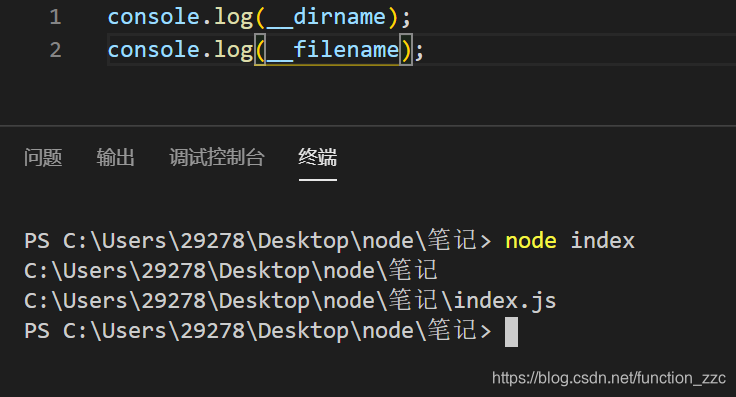Click the first PS prompt path in terminal
The image size is (736, 397).
(x=258, y=241)
